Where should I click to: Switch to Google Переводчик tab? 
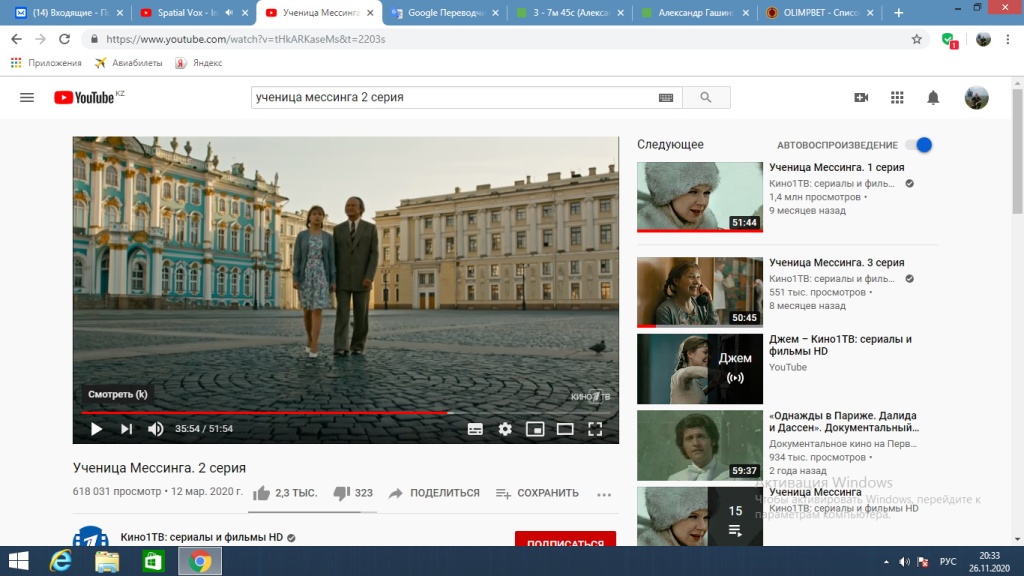[x=444, y=12]
